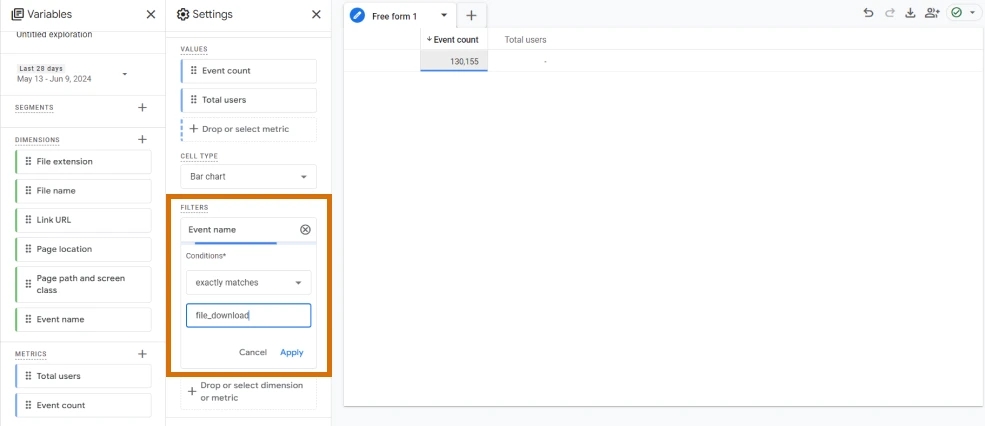Add a new metric with plus icon
This screenshot has width=985, height=426.
click(142, 354)
